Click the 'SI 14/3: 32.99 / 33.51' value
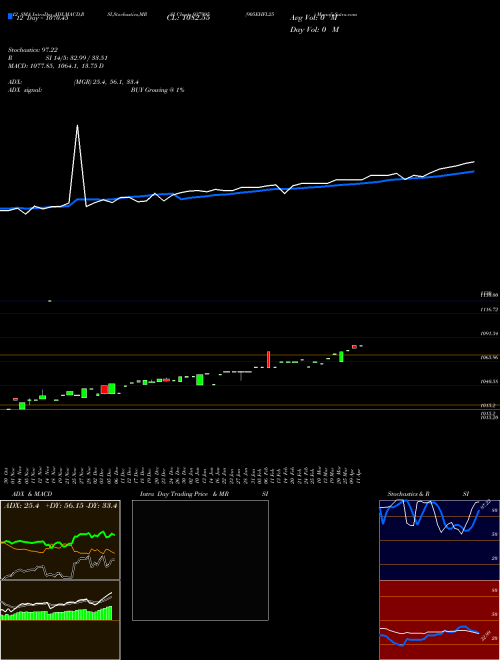 (x=77, y=58)
